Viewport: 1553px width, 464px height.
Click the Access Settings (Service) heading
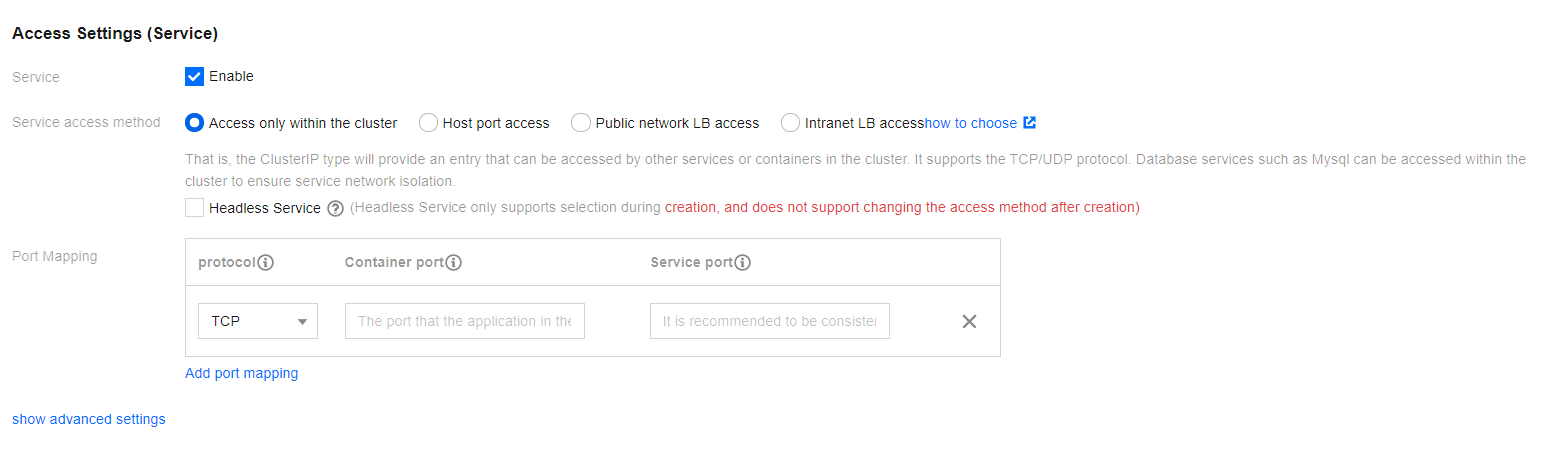tap(115, 33)
